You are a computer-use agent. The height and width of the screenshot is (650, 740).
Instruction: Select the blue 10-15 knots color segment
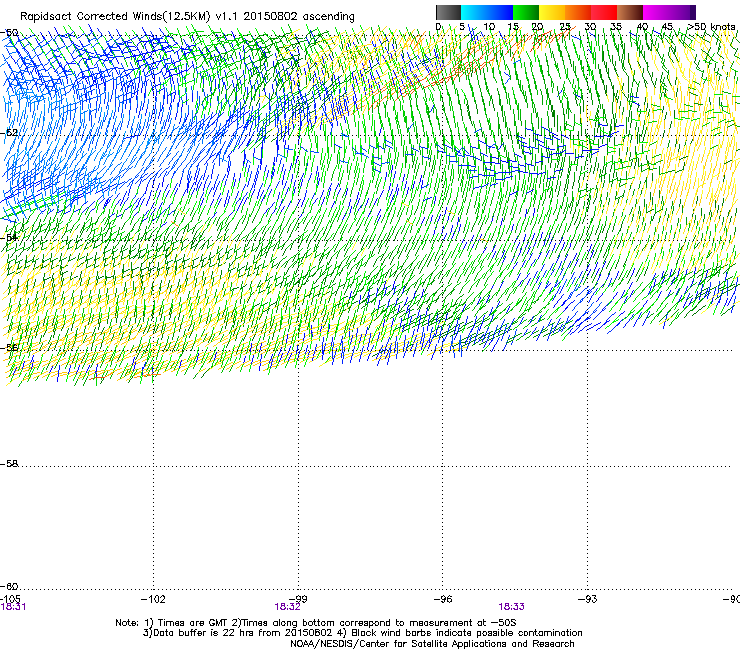pos(500,12)
